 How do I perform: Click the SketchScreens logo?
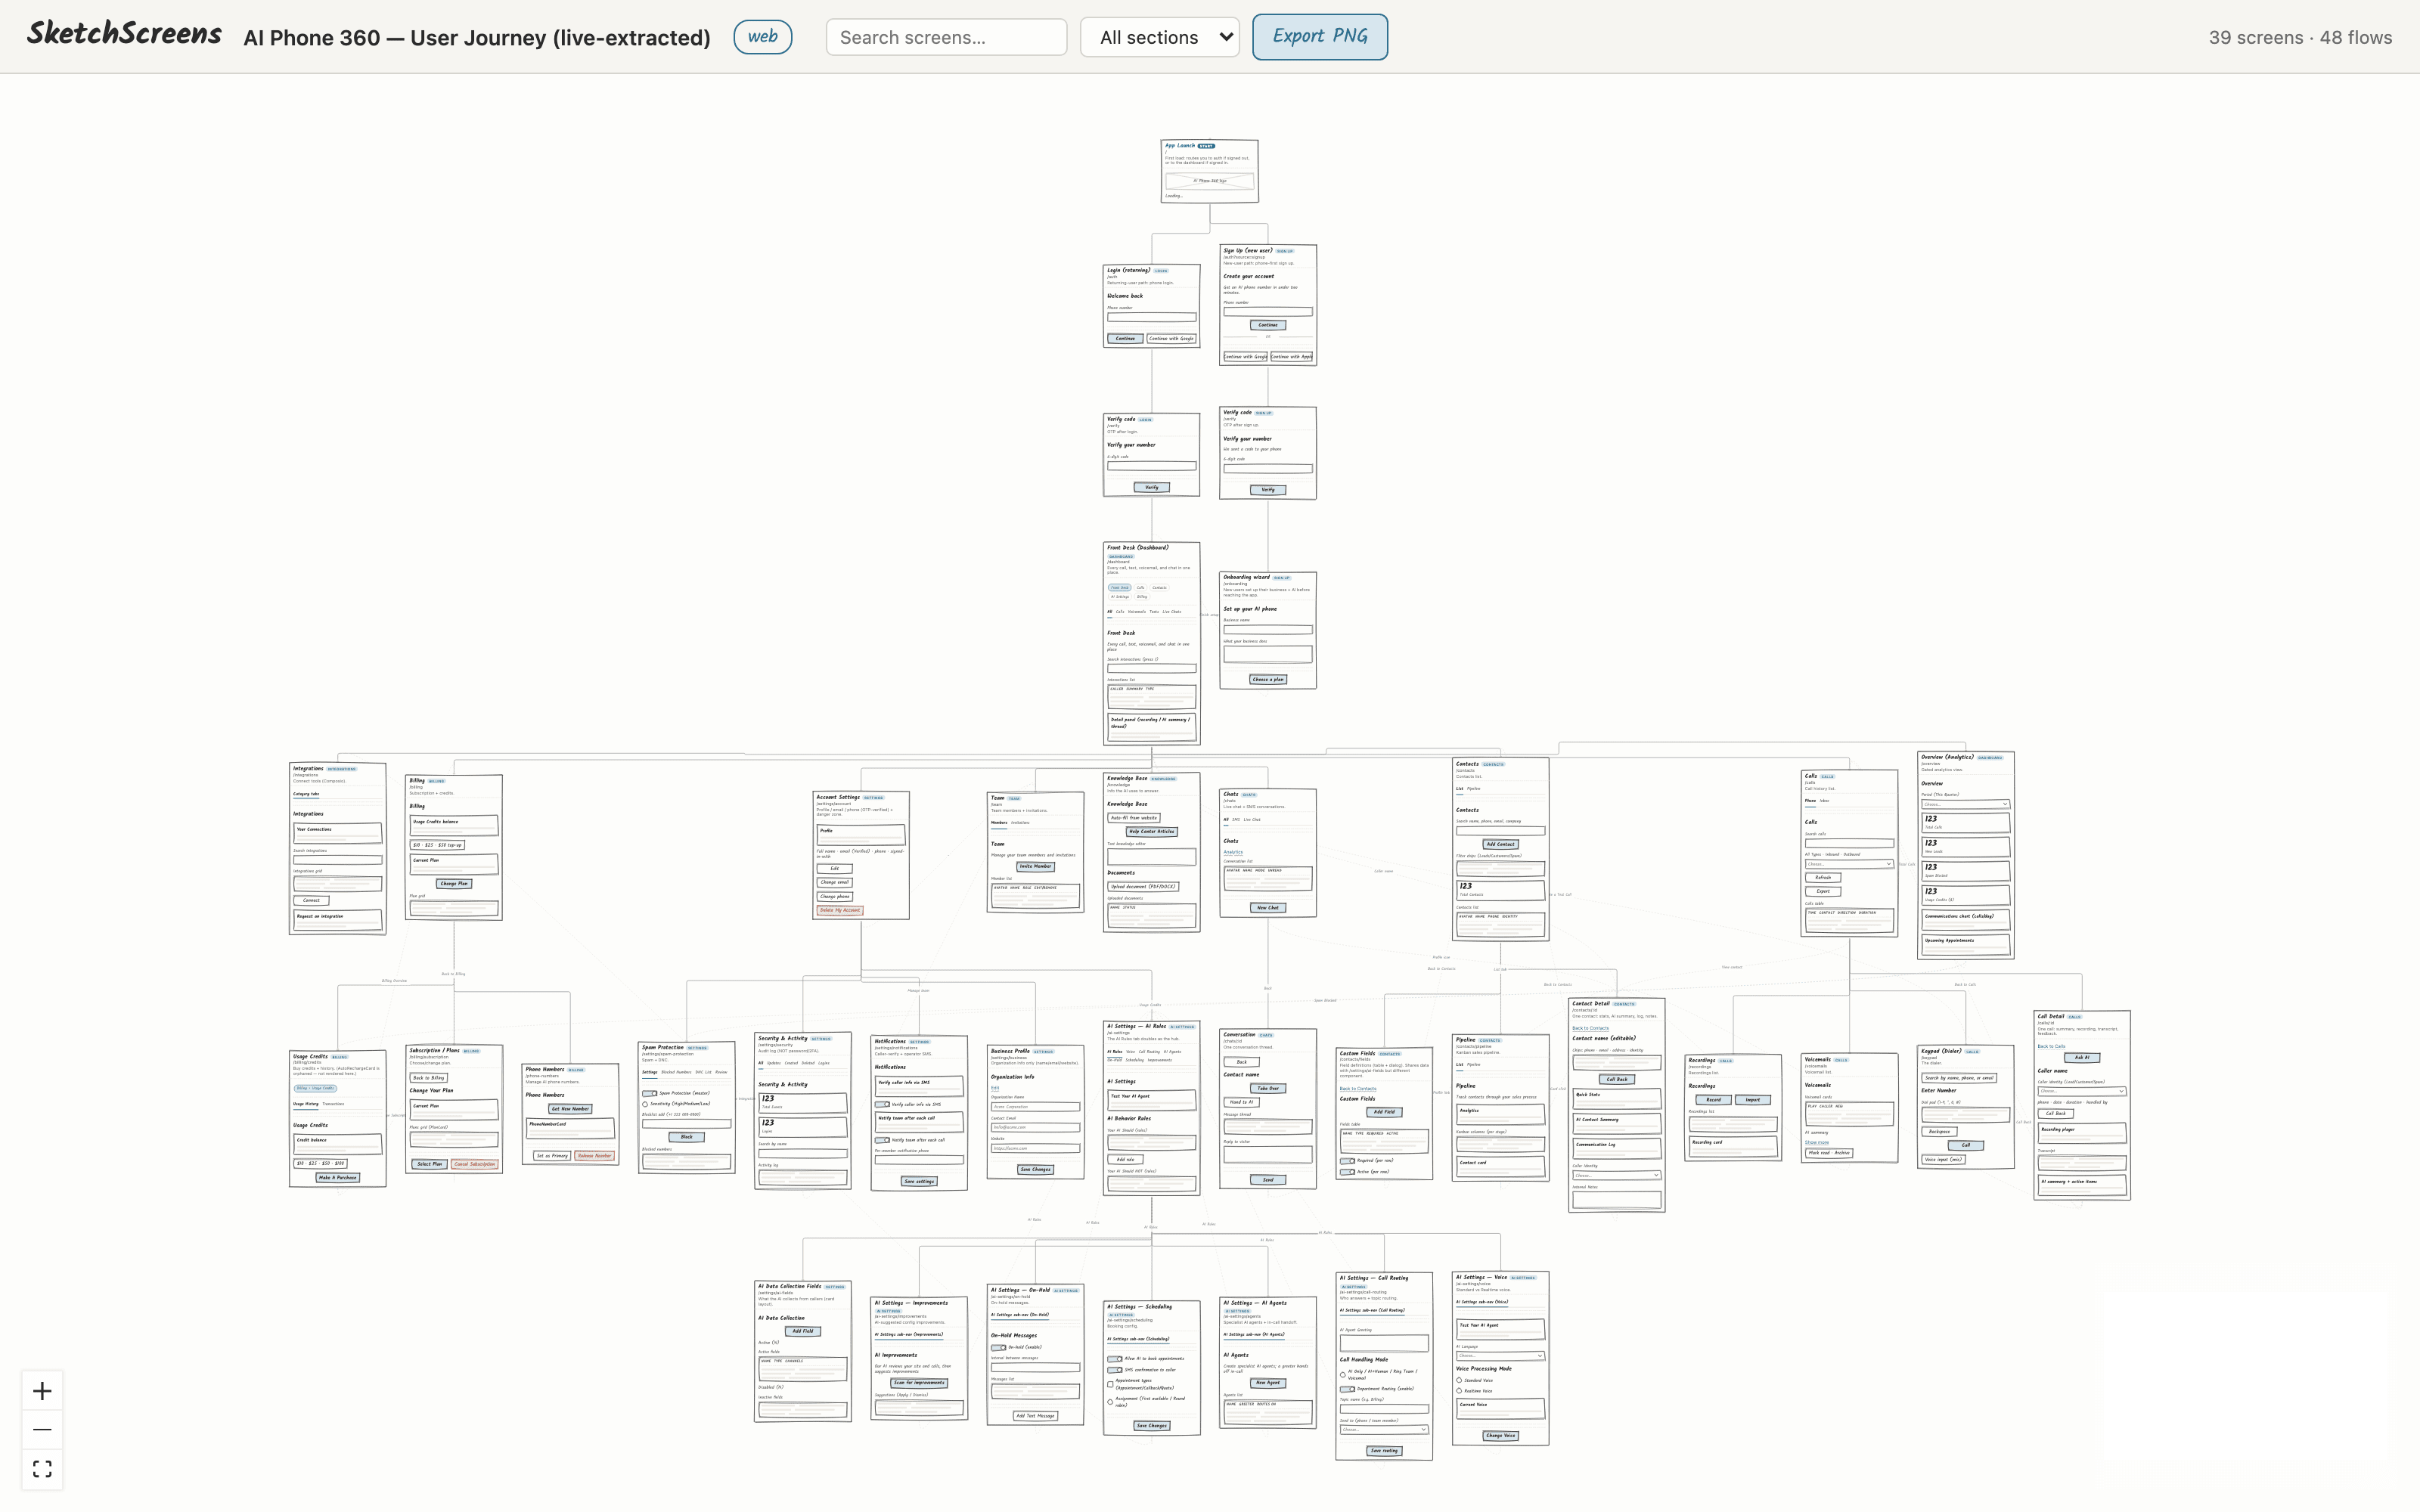click(x=125, y=34)
